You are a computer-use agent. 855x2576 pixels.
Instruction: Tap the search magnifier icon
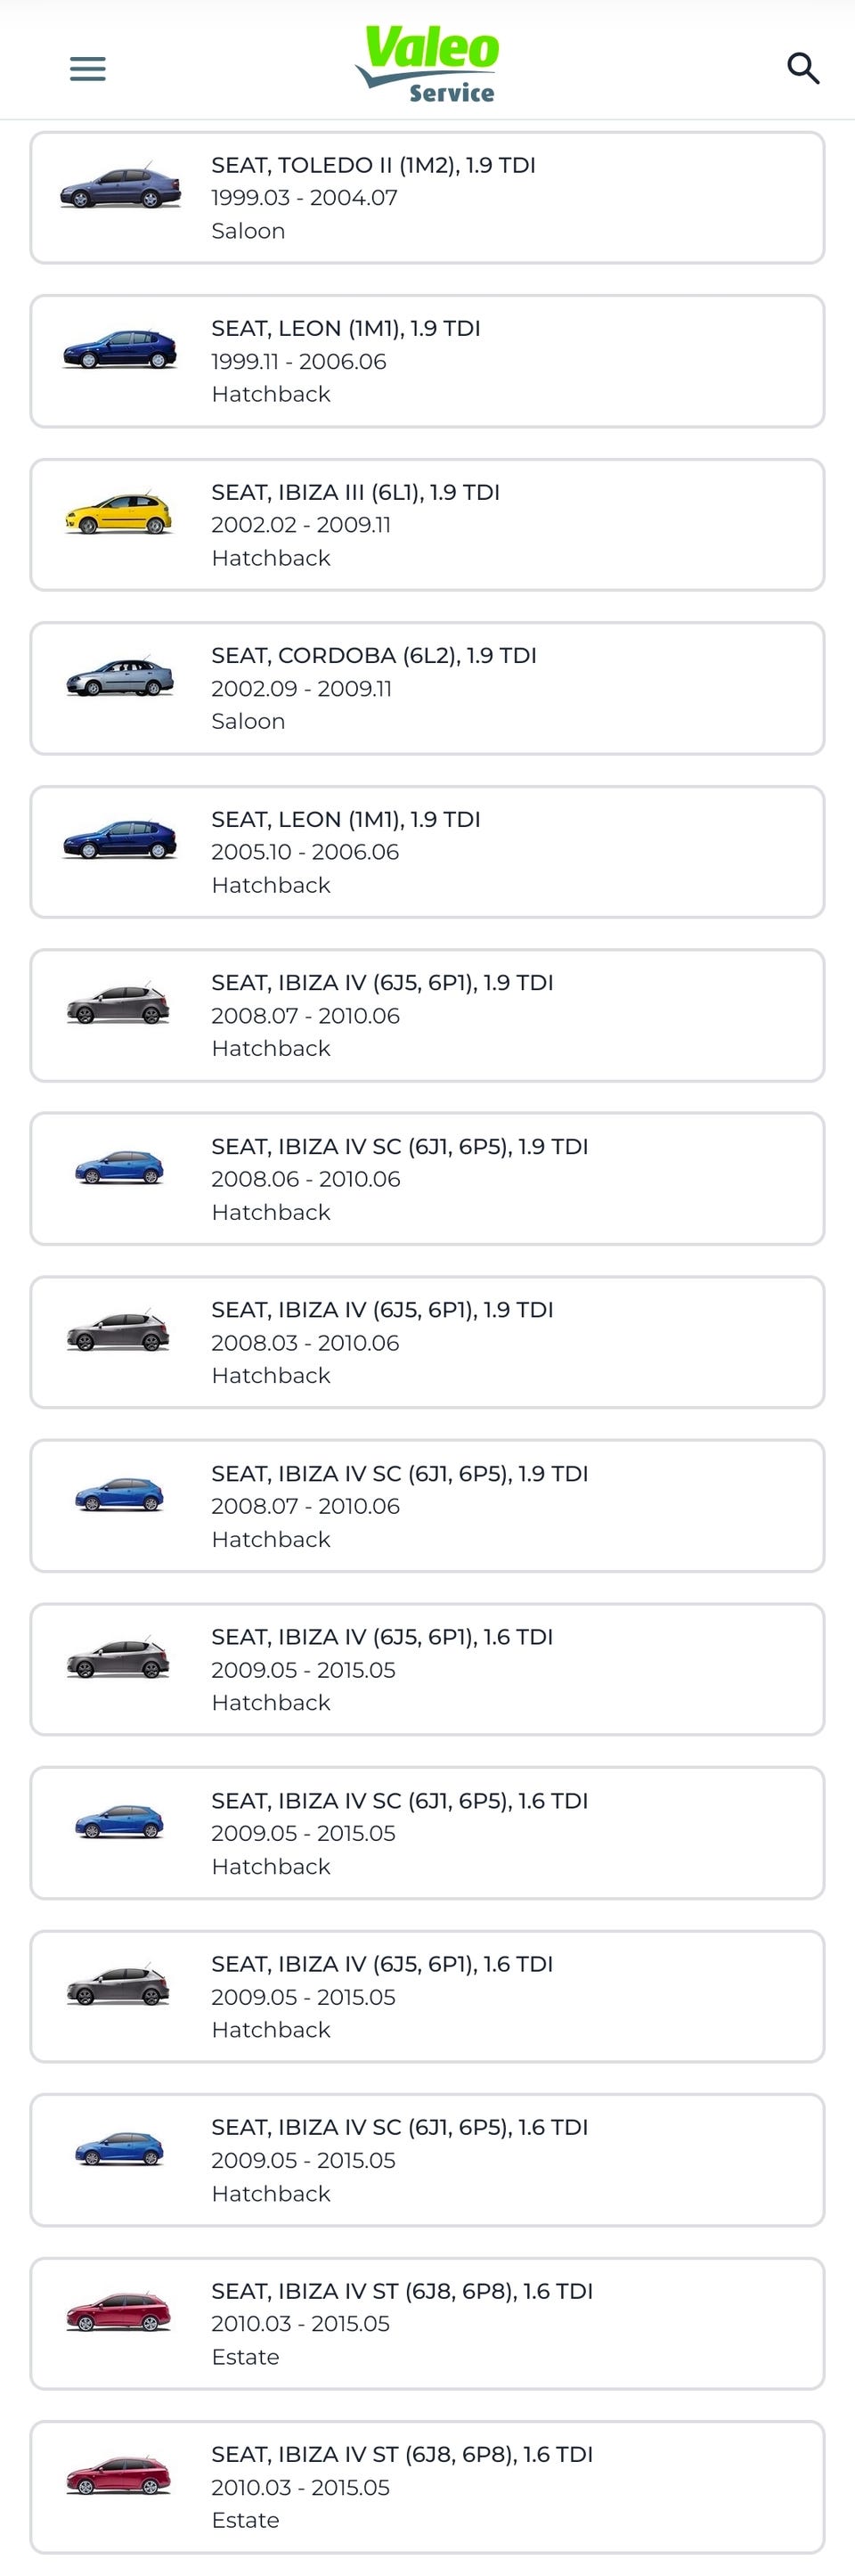click(x=803, y=69)
